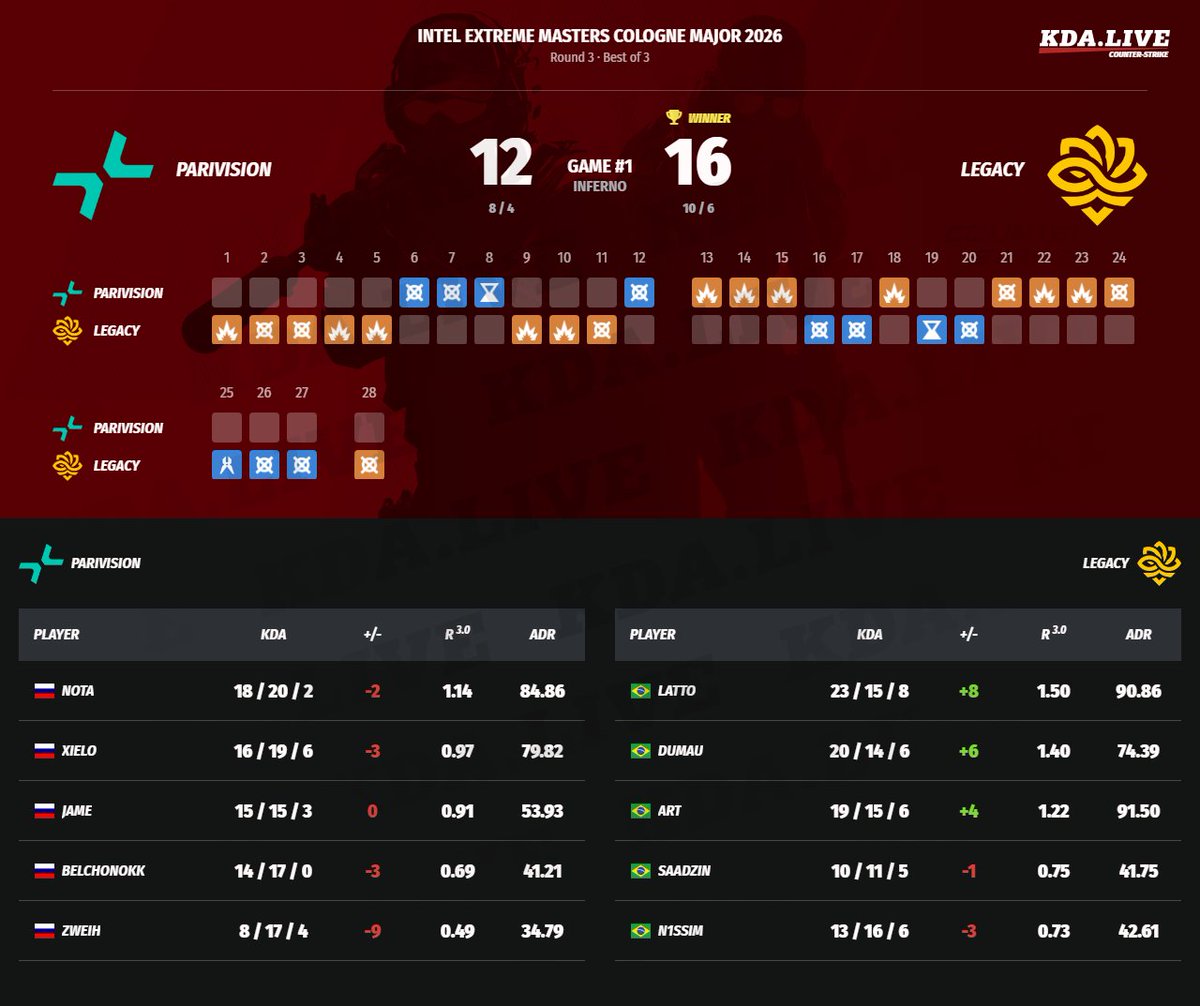Click the large golden Legacy team logo
1200x1006 pixels.
tap(1097, 175)
